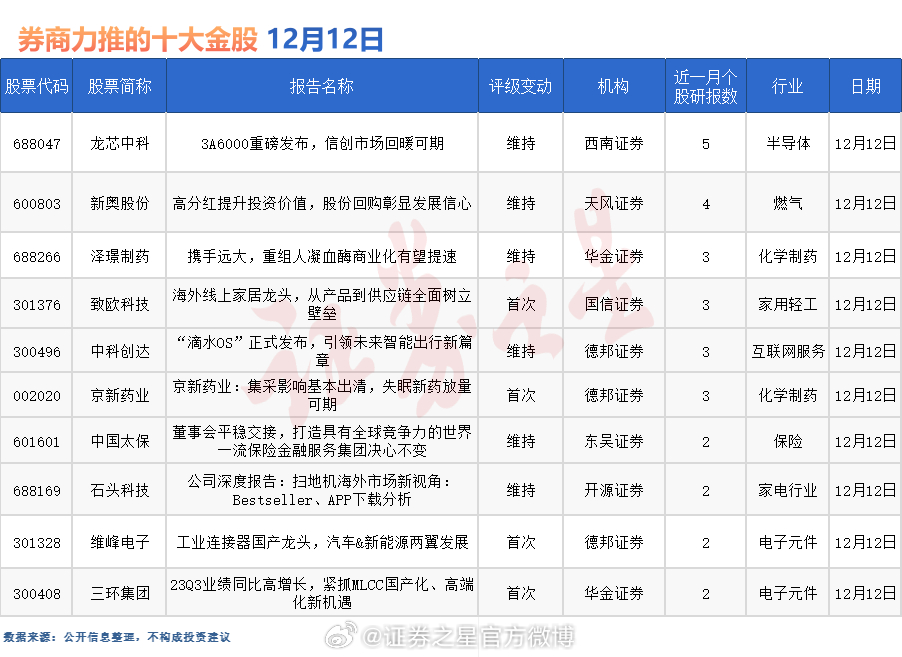
Task: Click 维持 rating in 龙芯中科 row
Action: (x=521, y=143)
